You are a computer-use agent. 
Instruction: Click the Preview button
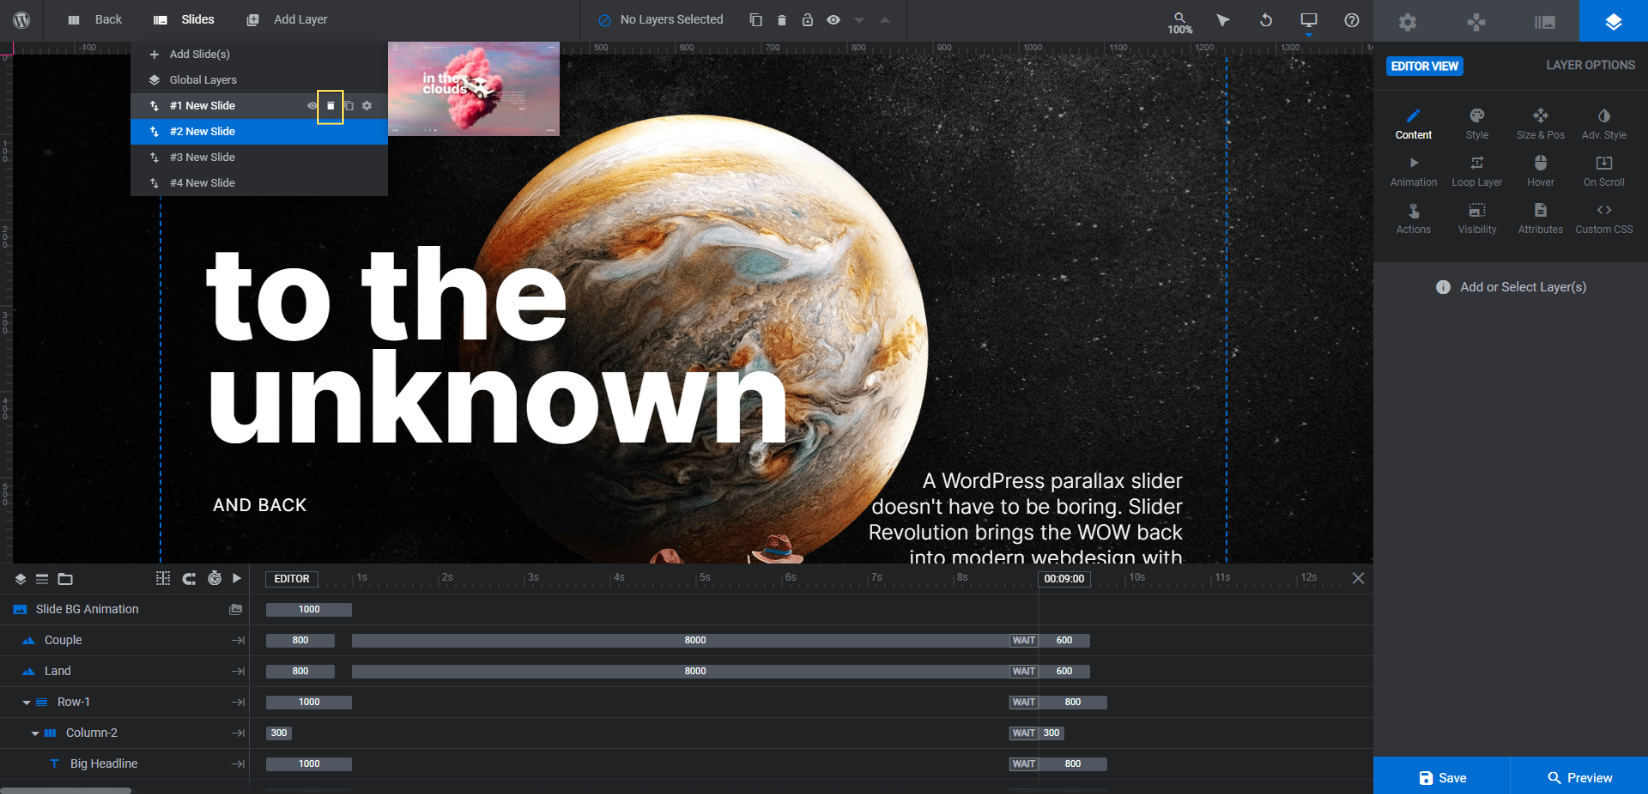[1579, 777]
